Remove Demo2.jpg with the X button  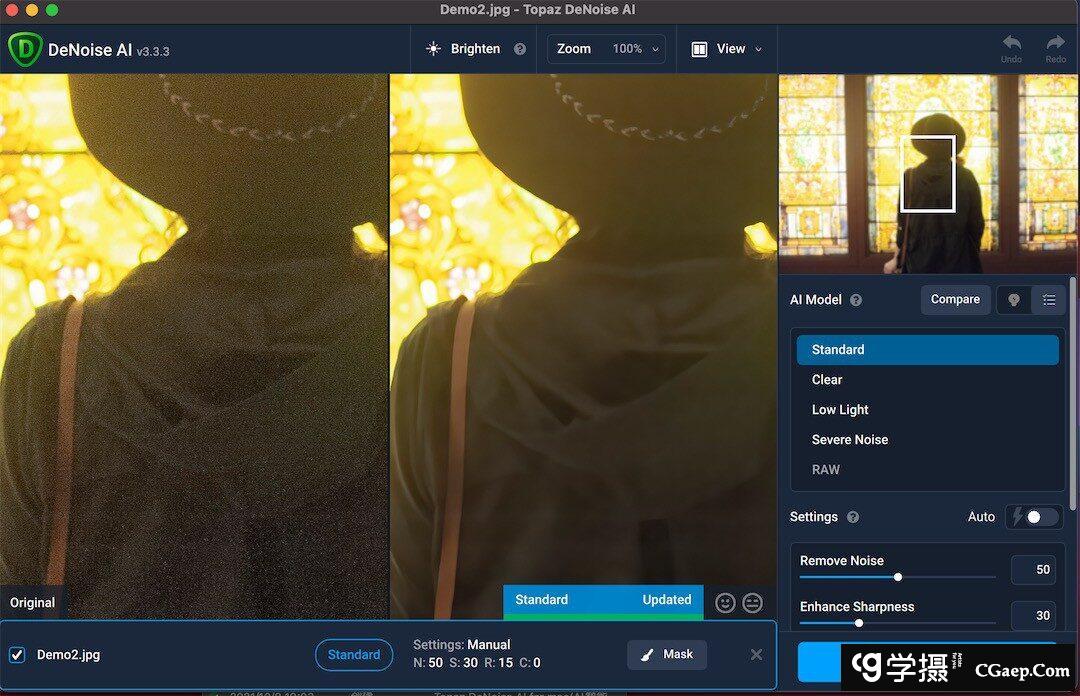coord(756,654)
